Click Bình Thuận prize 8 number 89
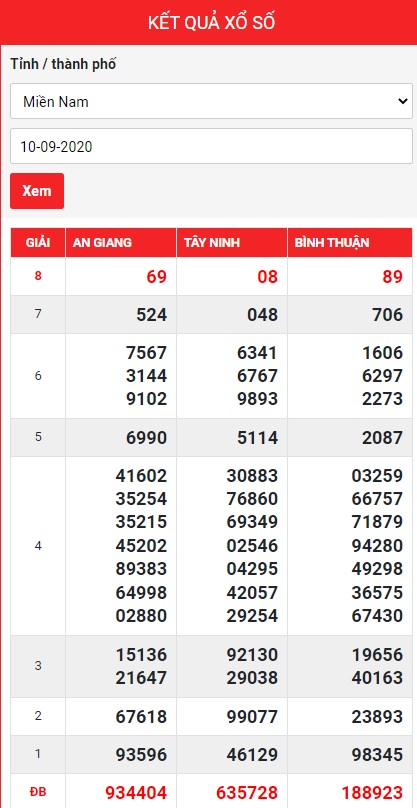 pyautogui.click(x=392, y=277)
